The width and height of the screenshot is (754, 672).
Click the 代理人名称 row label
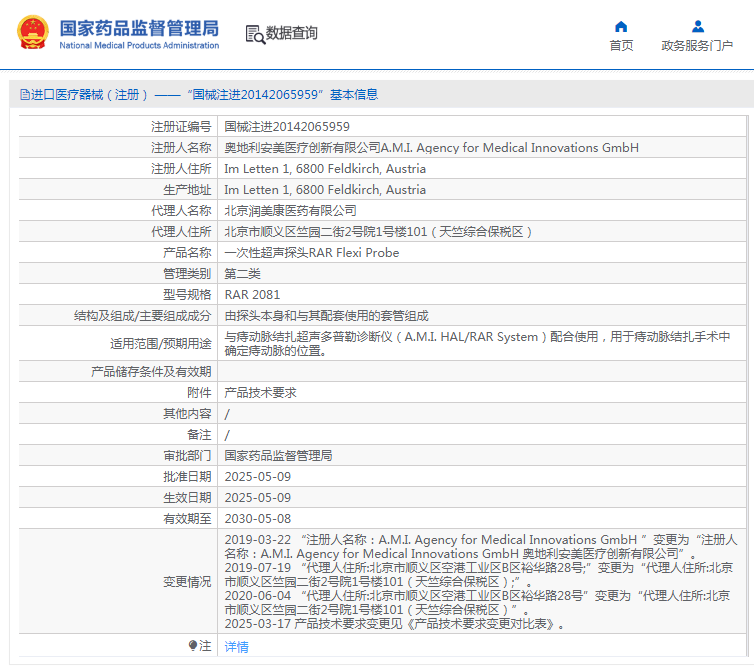click(x=181, y=211)
